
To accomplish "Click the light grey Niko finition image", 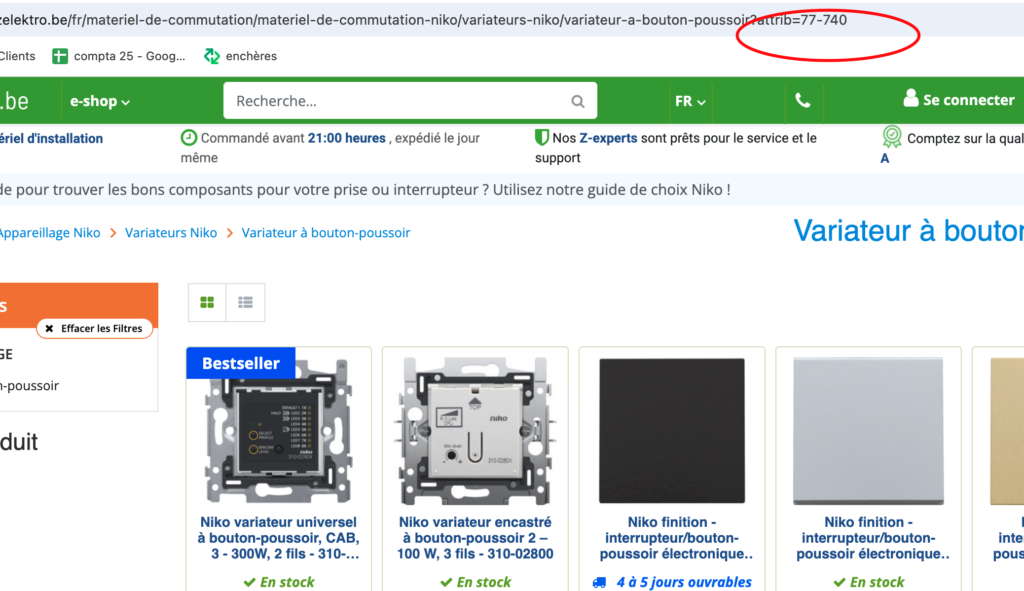I will click(x=869, y=431).
